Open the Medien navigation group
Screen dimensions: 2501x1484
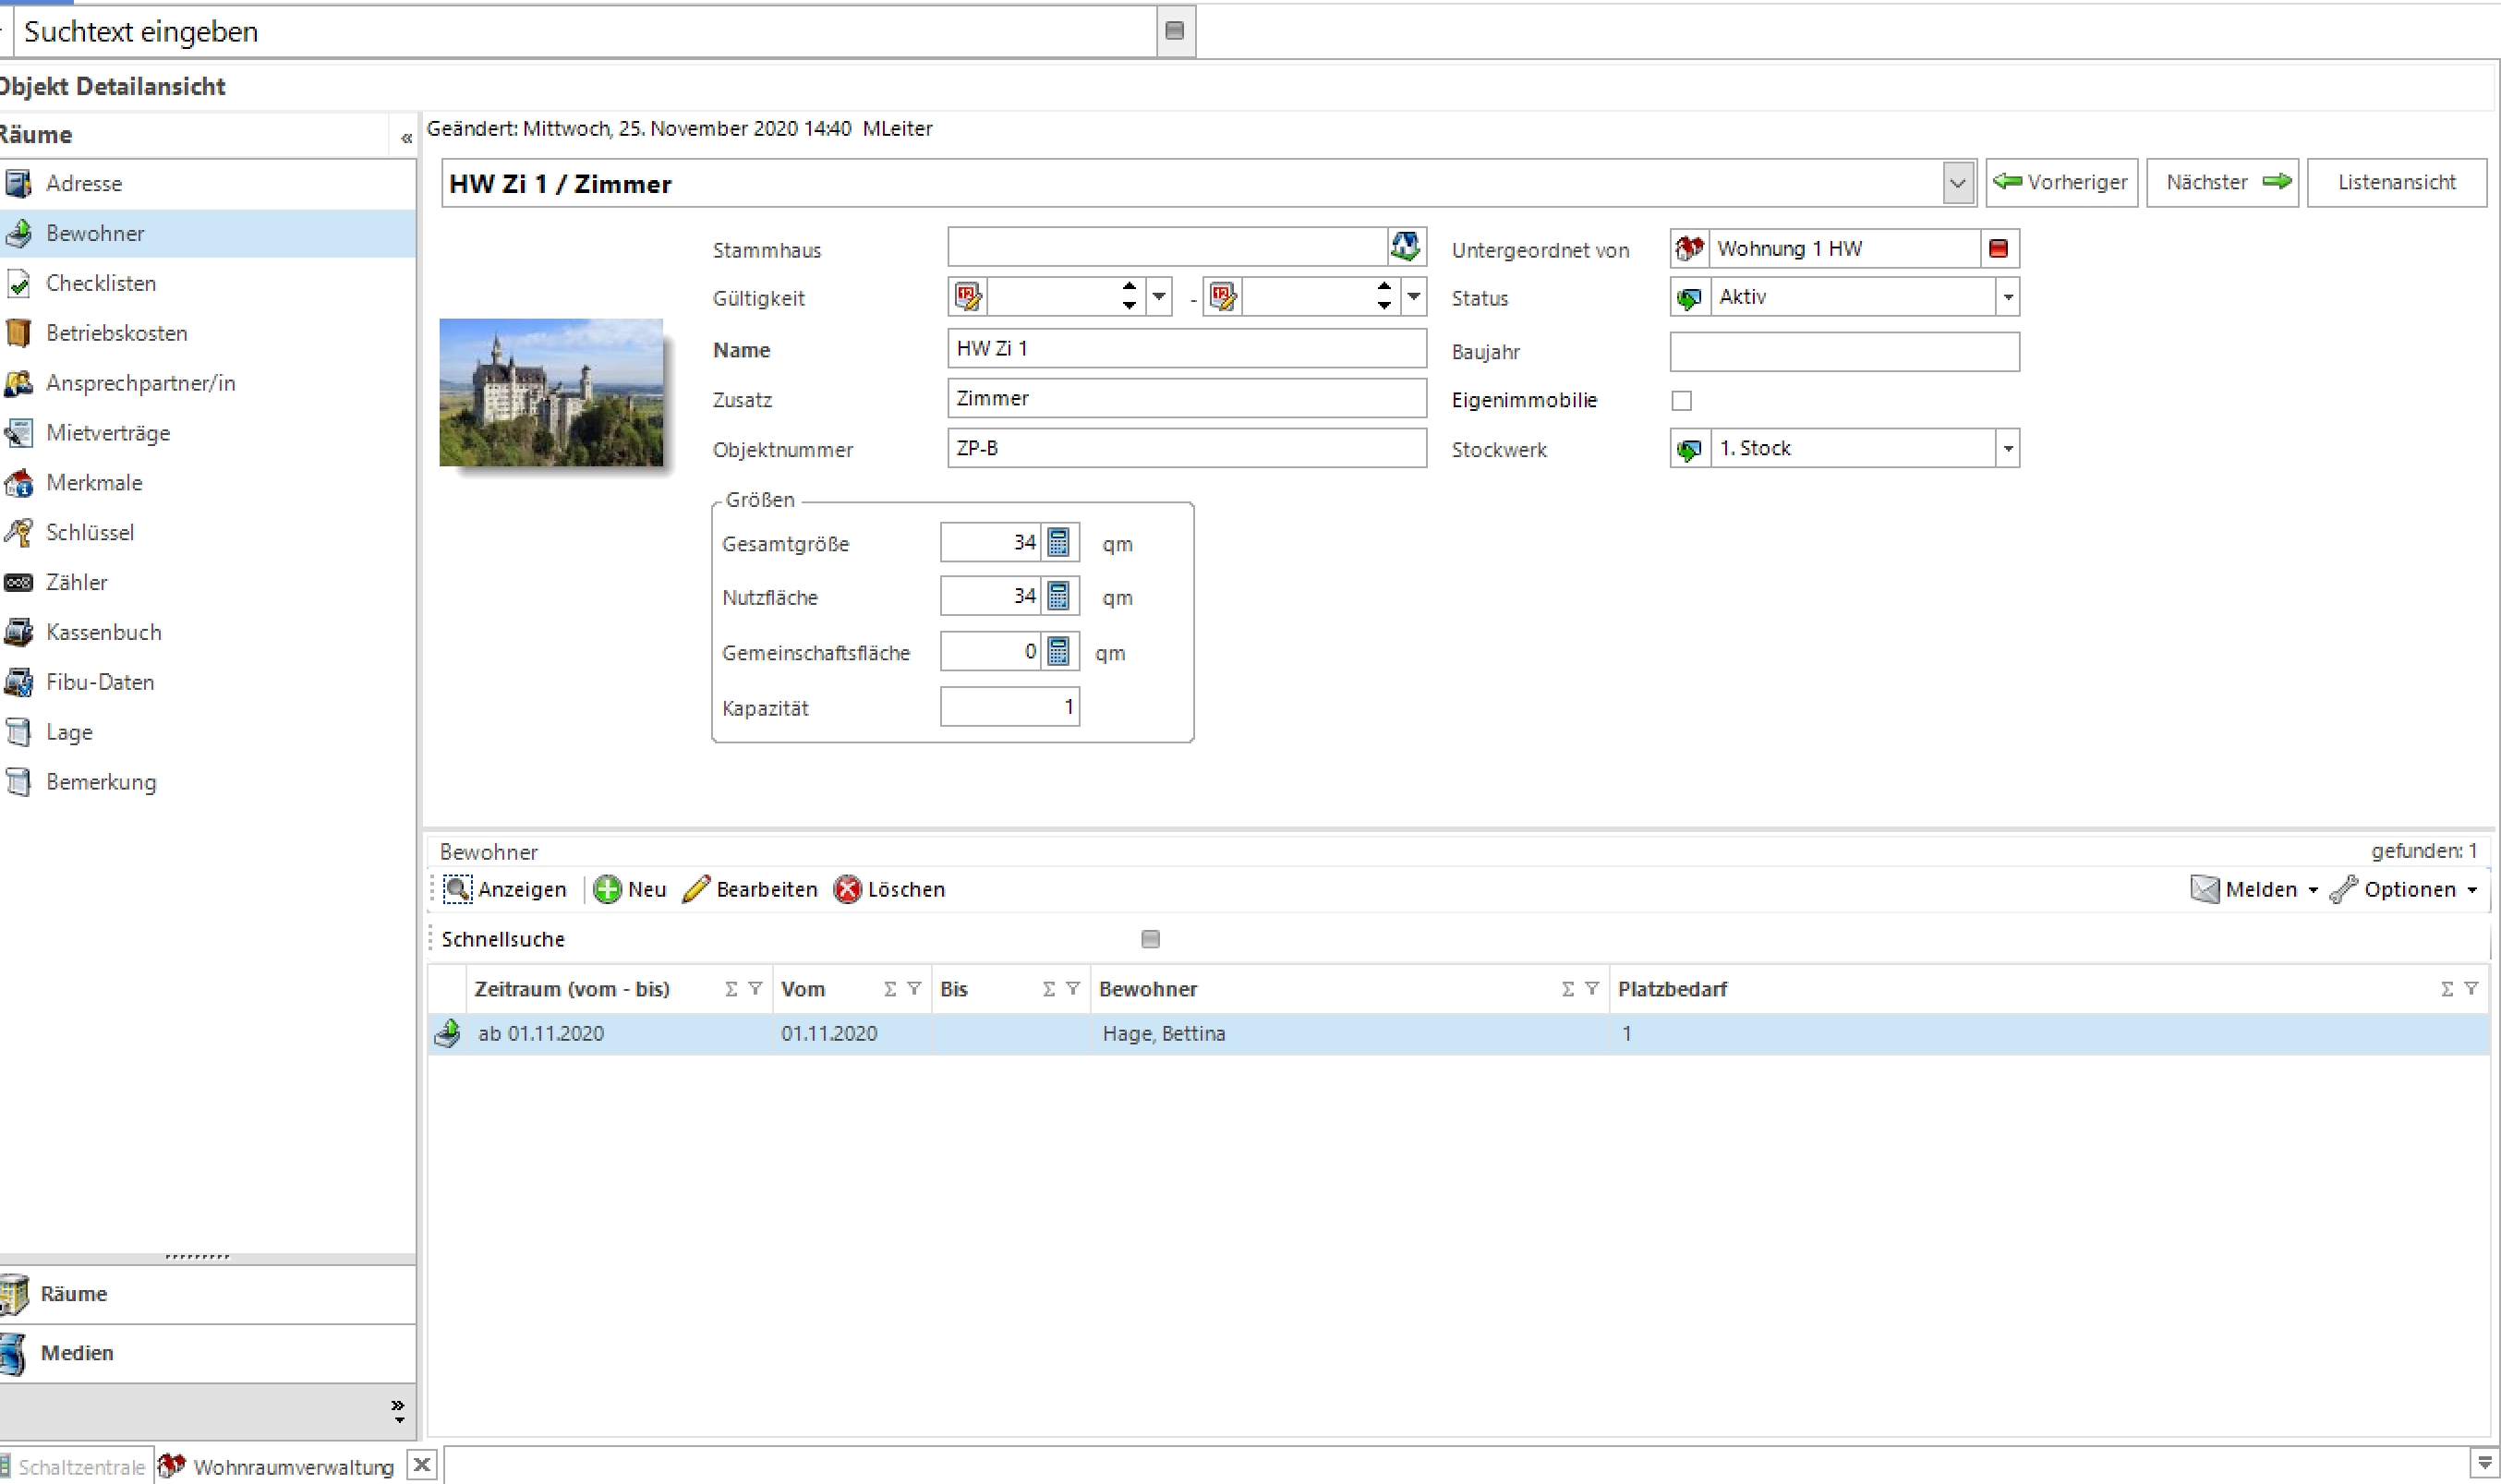pos(207,1353)
